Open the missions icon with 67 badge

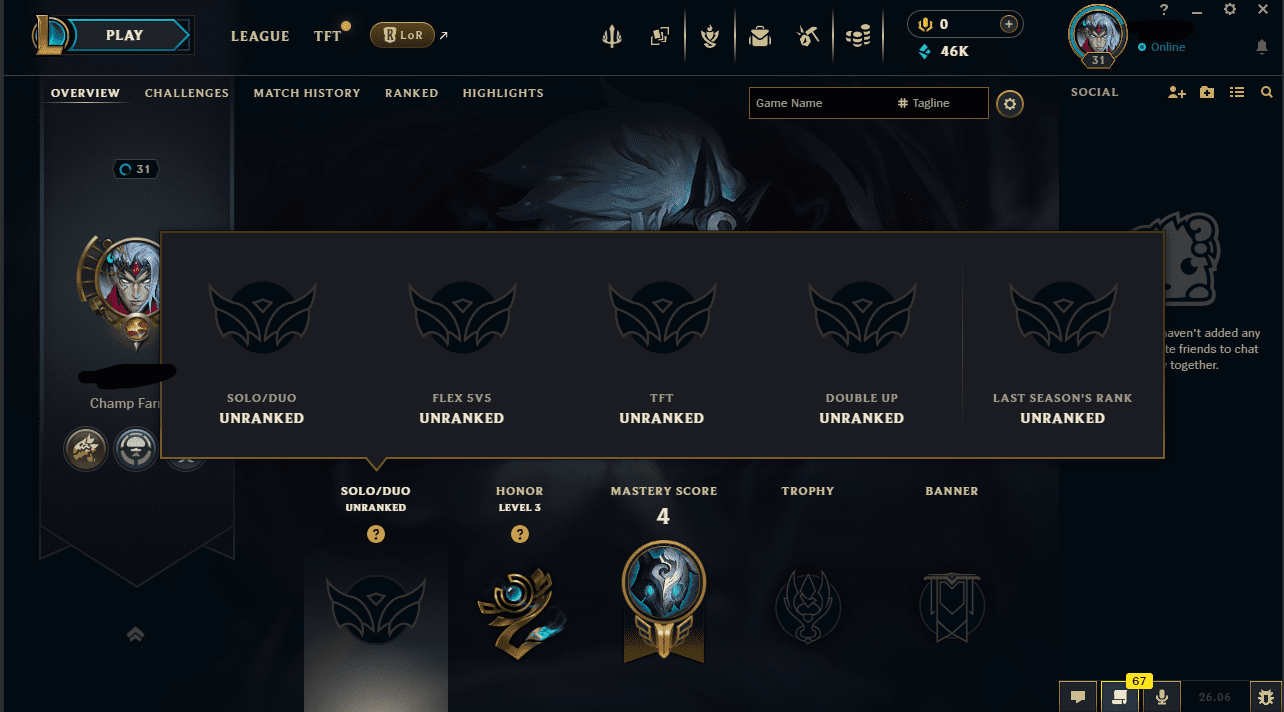pyautogui.click(x=1120, y=697)
